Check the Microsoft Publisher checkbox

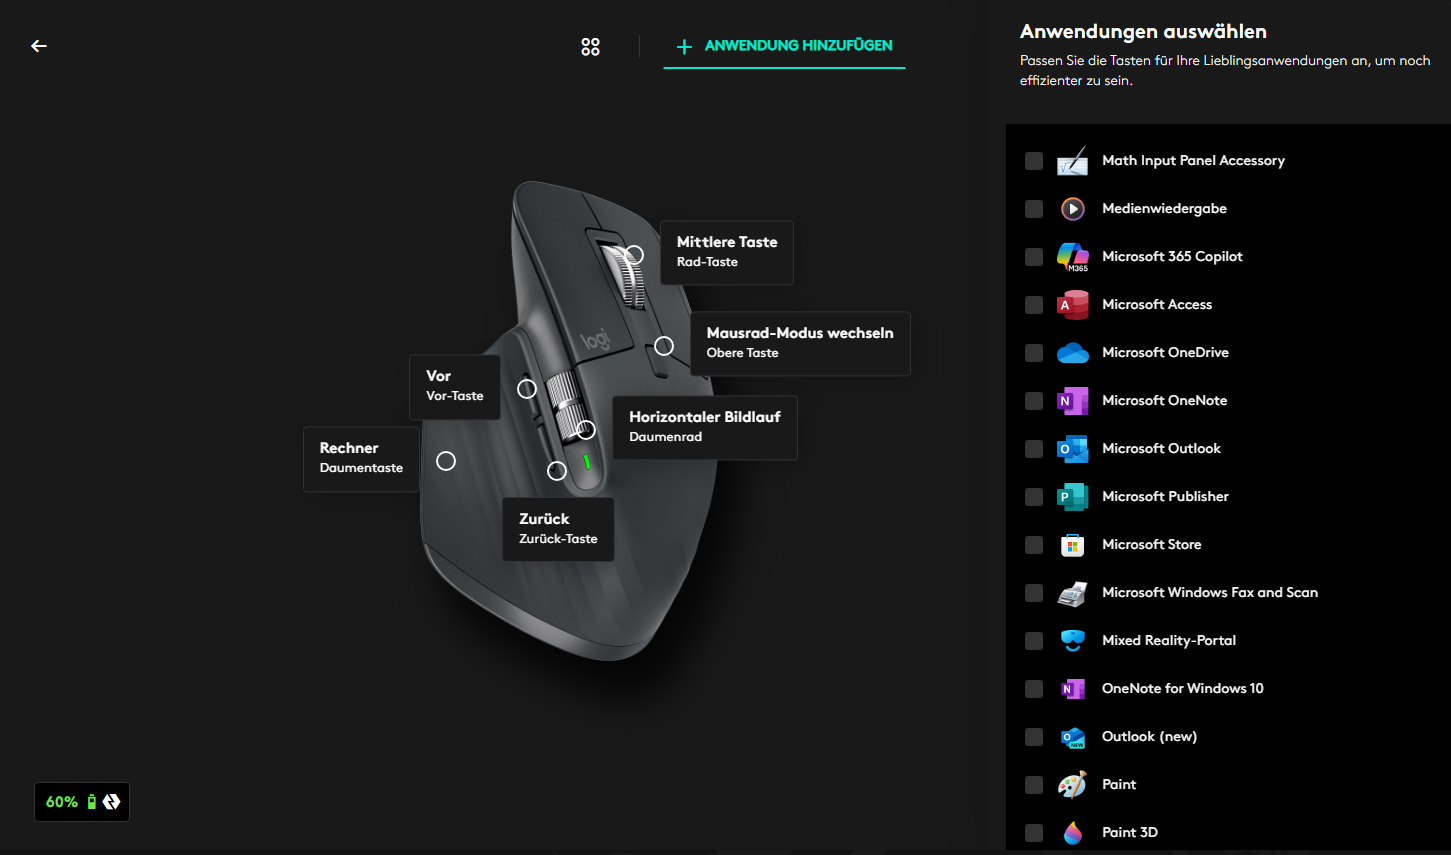click(x=1034, y=497)
